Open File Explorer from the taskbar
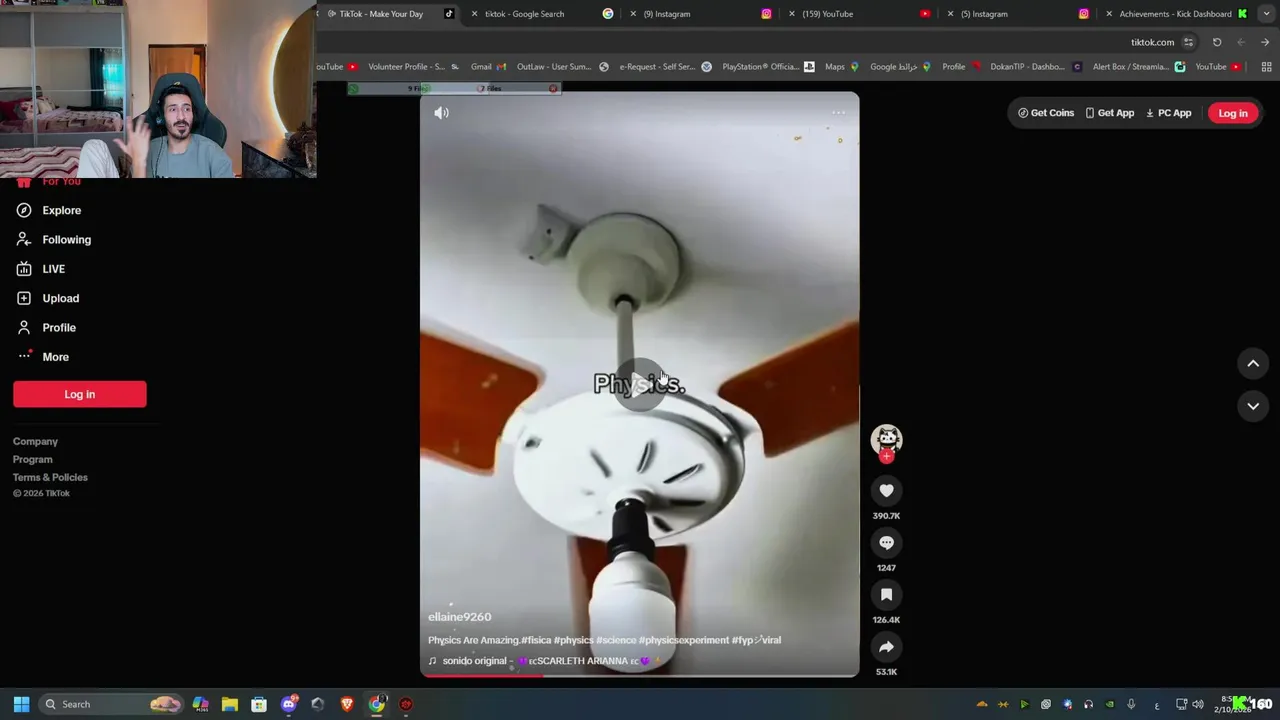 tap(229, 704)
